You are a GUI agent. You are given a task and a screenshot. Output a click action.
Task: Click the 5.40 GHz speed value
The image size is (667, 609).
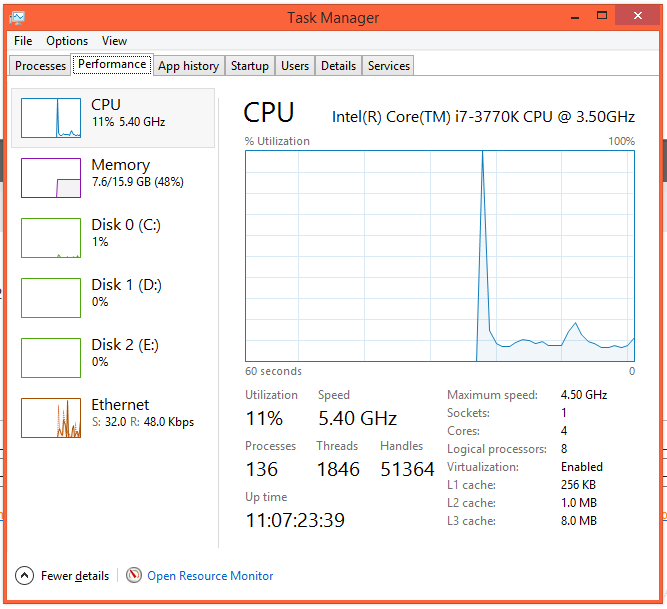pyautogui.click(x=358, y=418)
